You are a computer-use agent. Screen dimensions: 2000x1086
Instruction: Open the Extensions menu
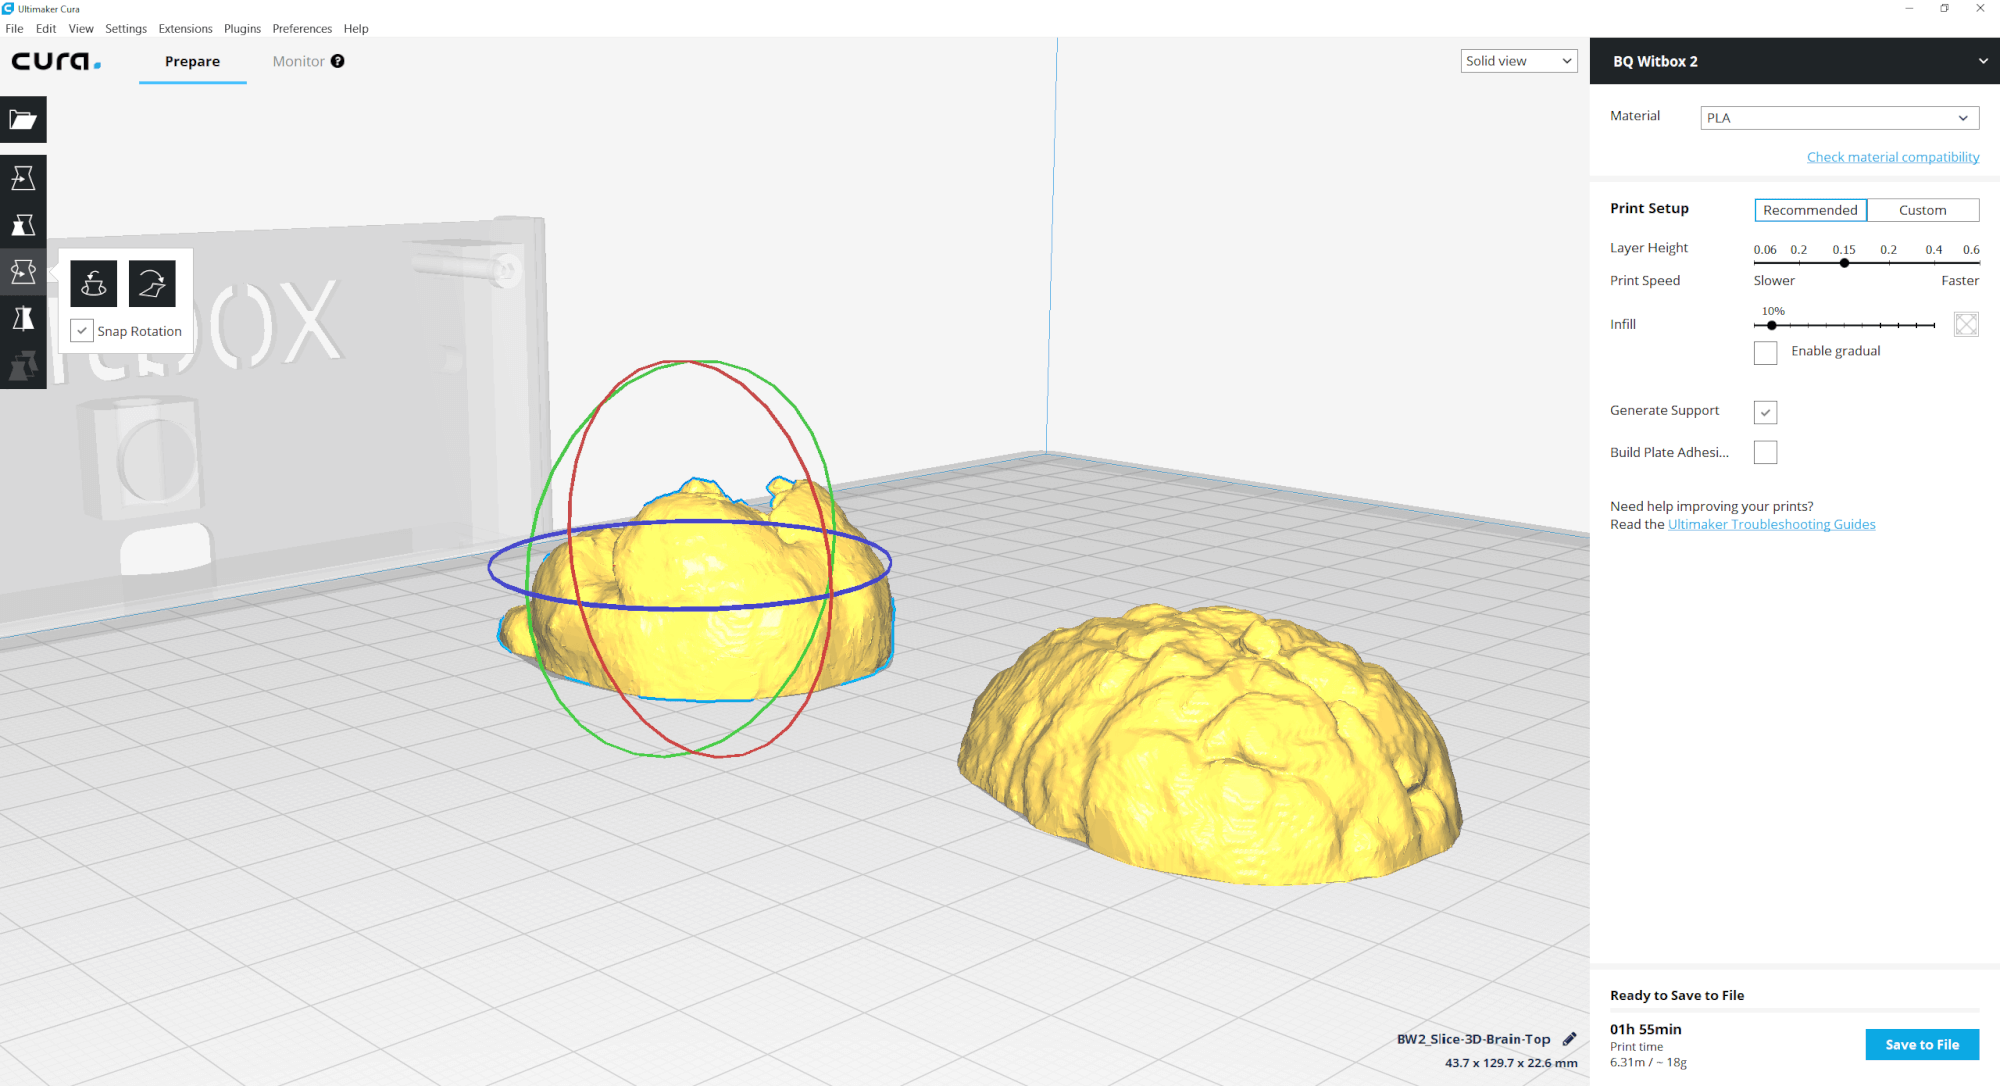pos(185,28)
